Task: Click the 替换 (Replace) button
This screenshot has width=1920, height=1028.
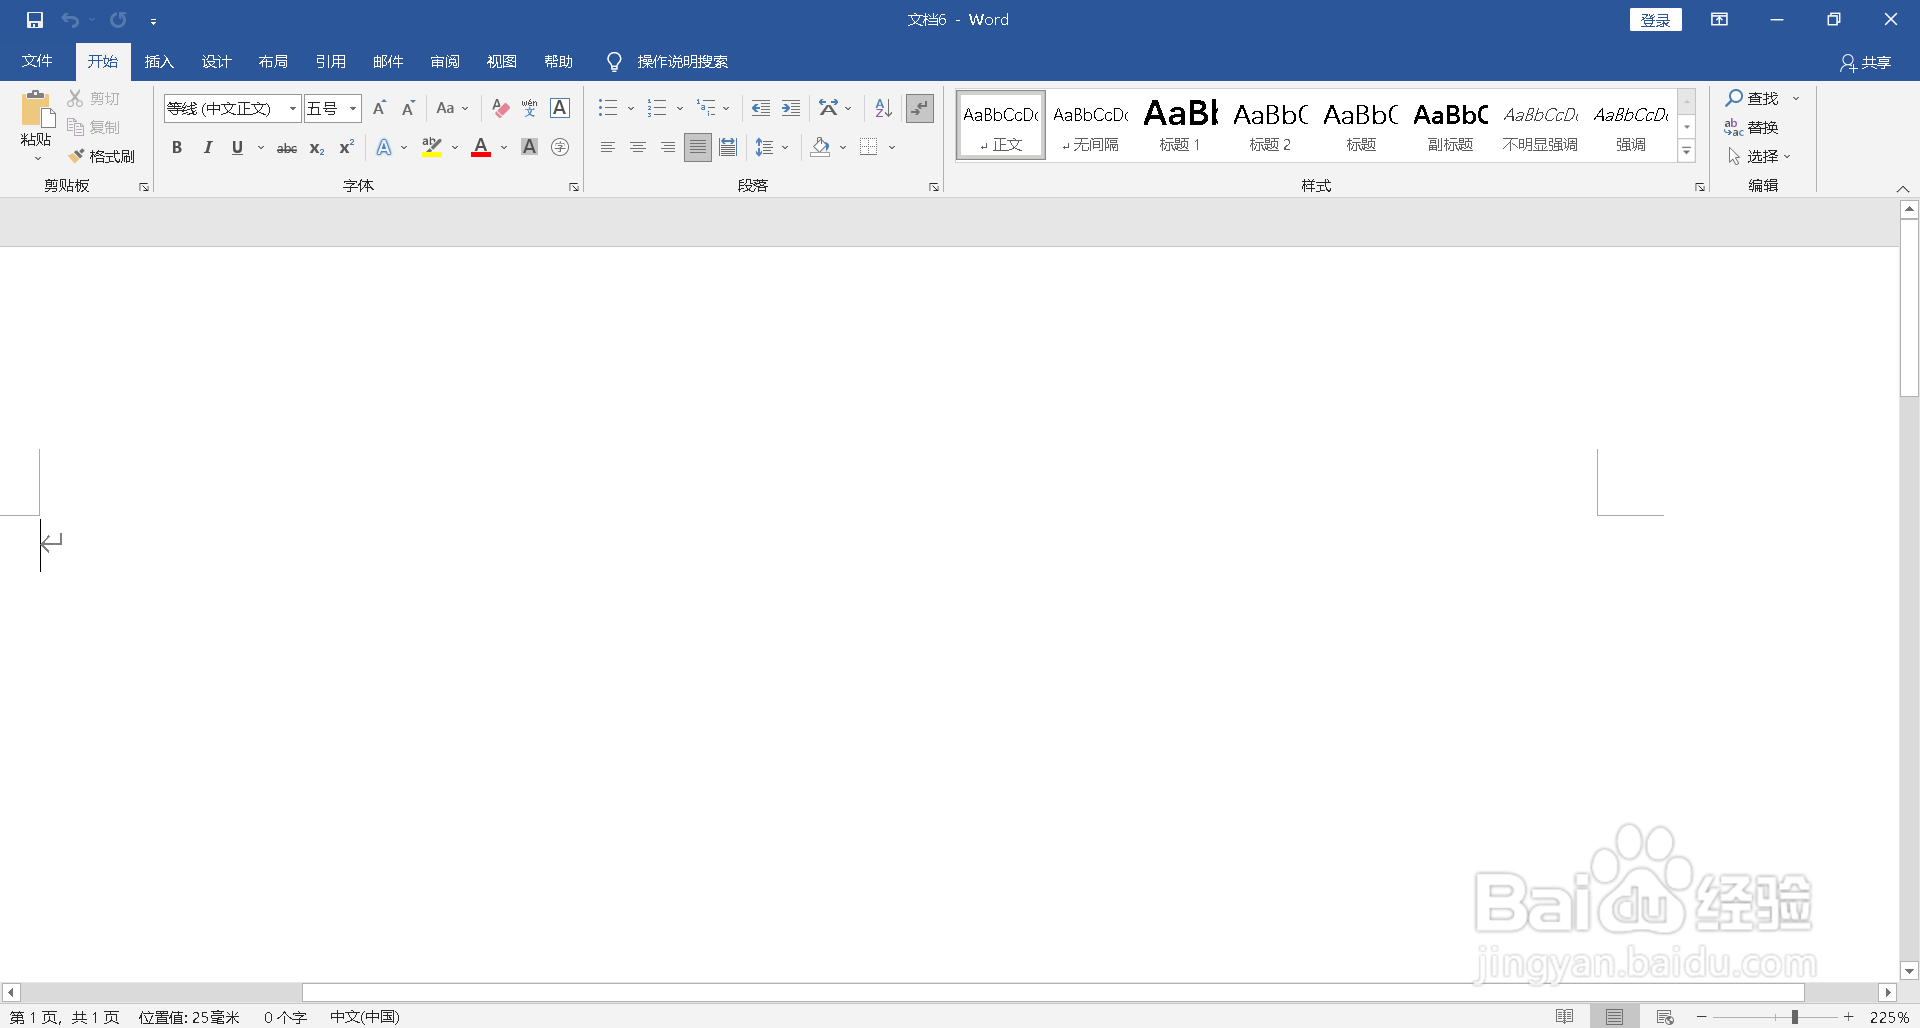Action: tap(1752, 127)
